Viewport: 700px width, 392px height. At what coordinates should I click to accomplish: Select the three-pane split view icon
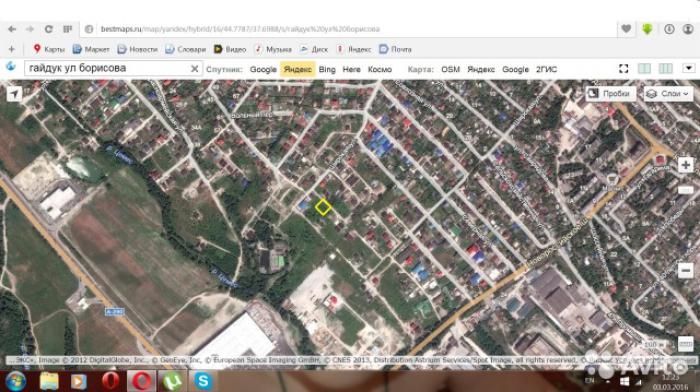coord(666,68)
